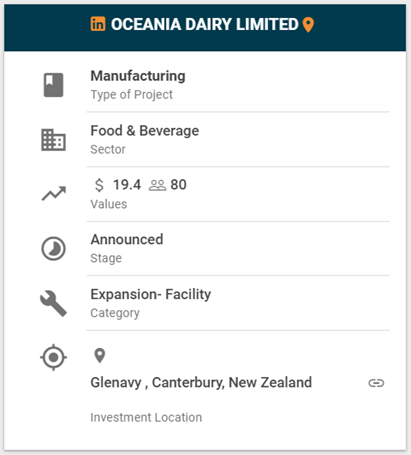Click the 19.4 investment value
This screenshot has height=455, width=411.
click(127, 185)
